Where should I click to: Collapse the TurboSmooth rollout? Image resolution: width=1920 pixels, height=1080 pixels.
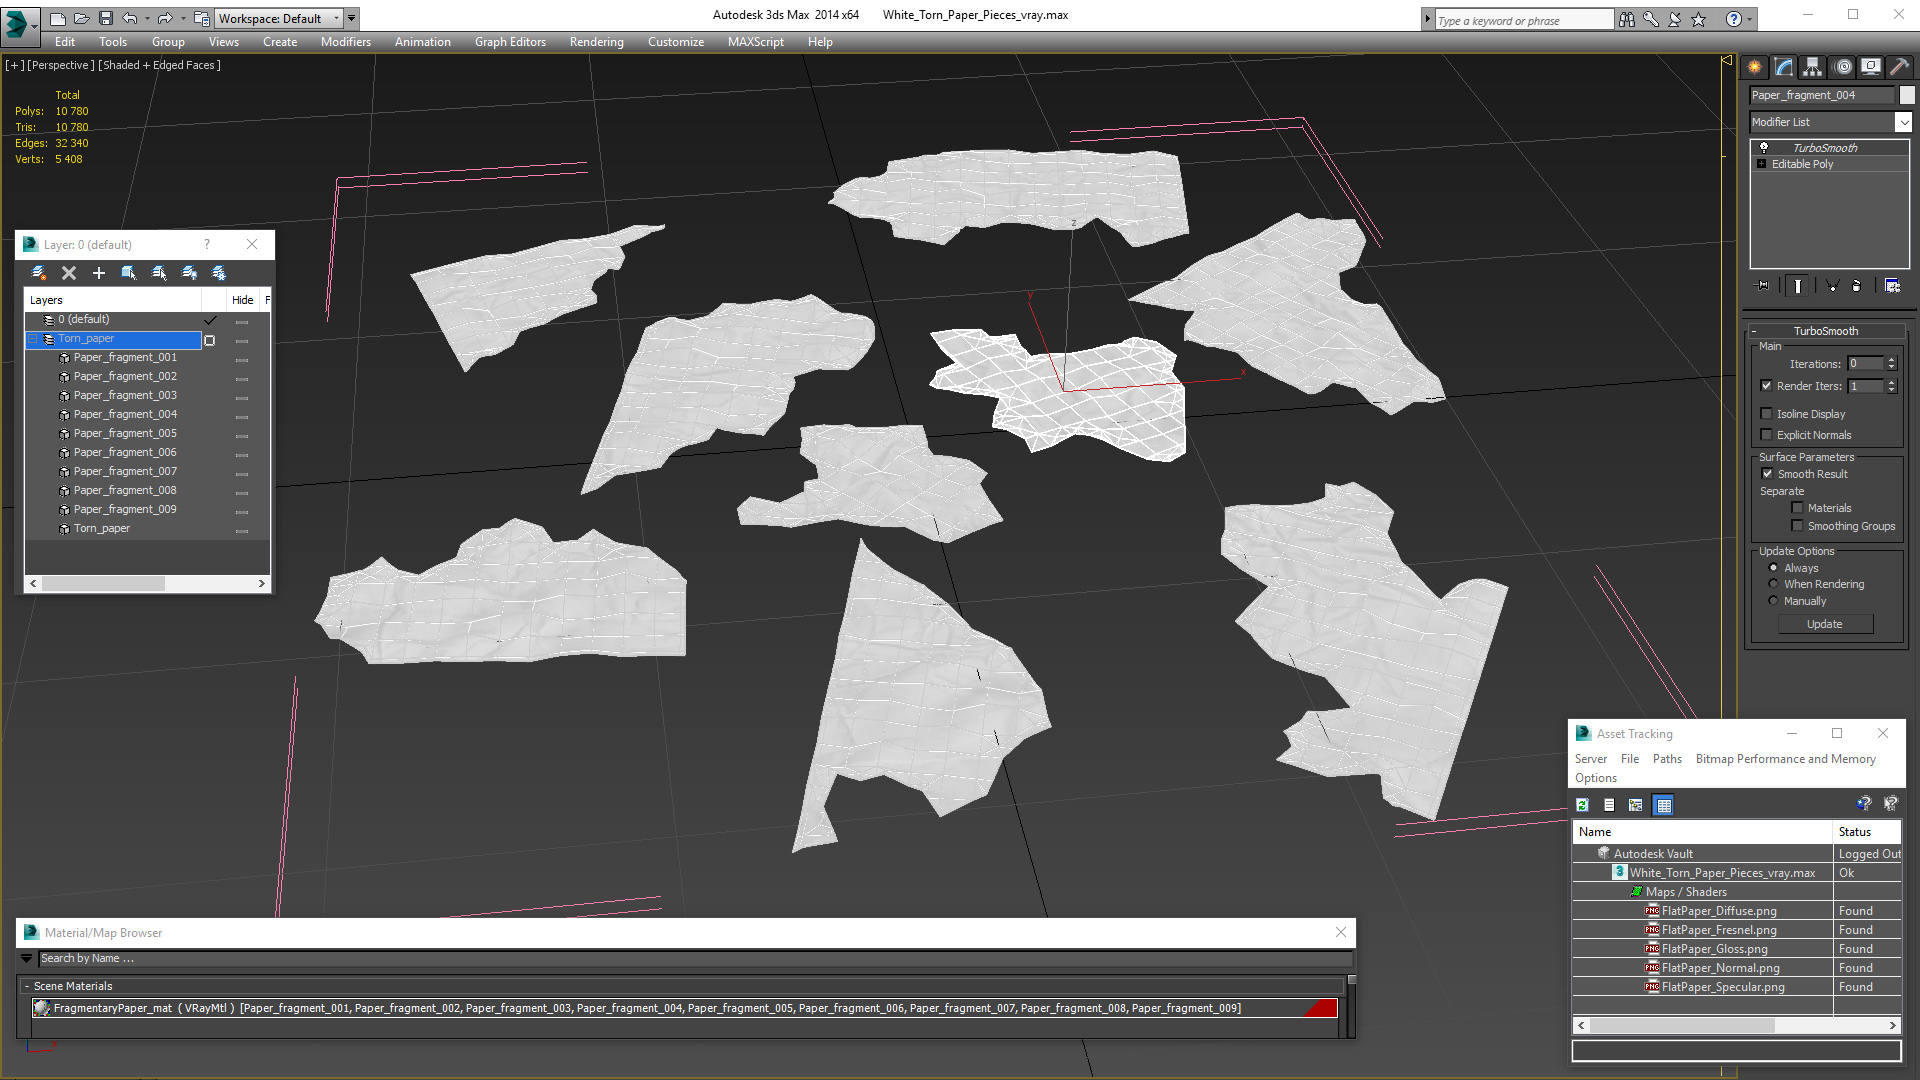1754,331
